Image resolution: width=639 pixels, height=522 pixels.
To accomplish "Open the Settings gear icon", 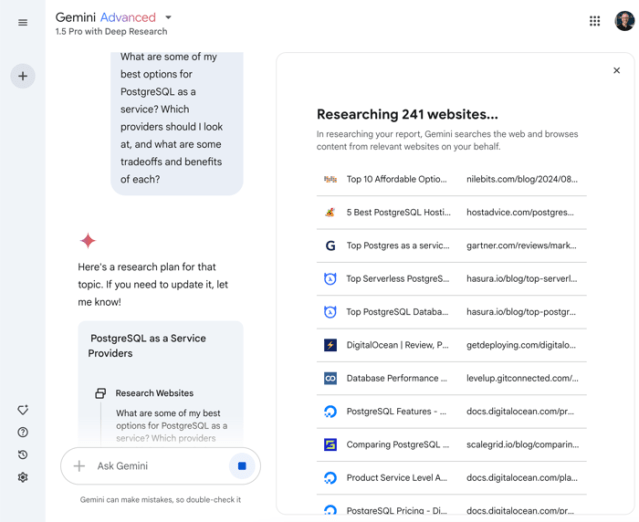I will click(23, 477).
